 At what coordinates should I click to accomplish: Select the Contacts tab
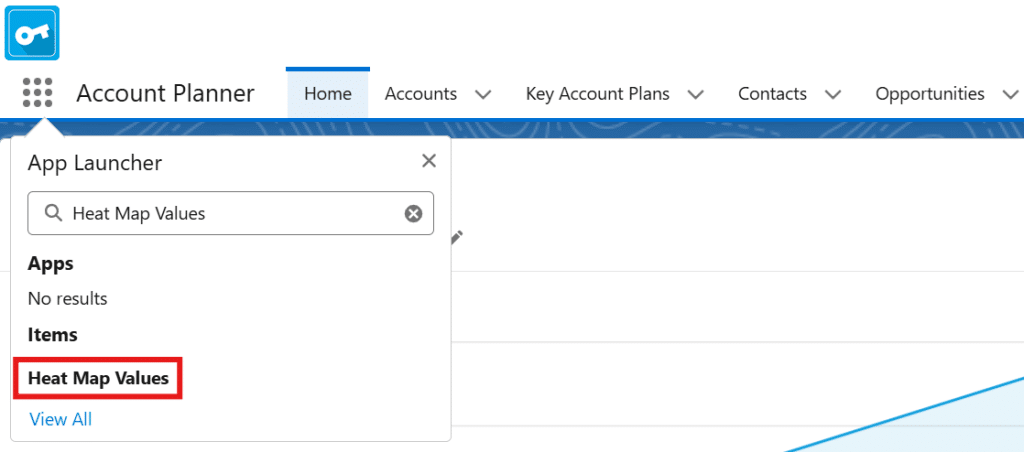point(772,94)
